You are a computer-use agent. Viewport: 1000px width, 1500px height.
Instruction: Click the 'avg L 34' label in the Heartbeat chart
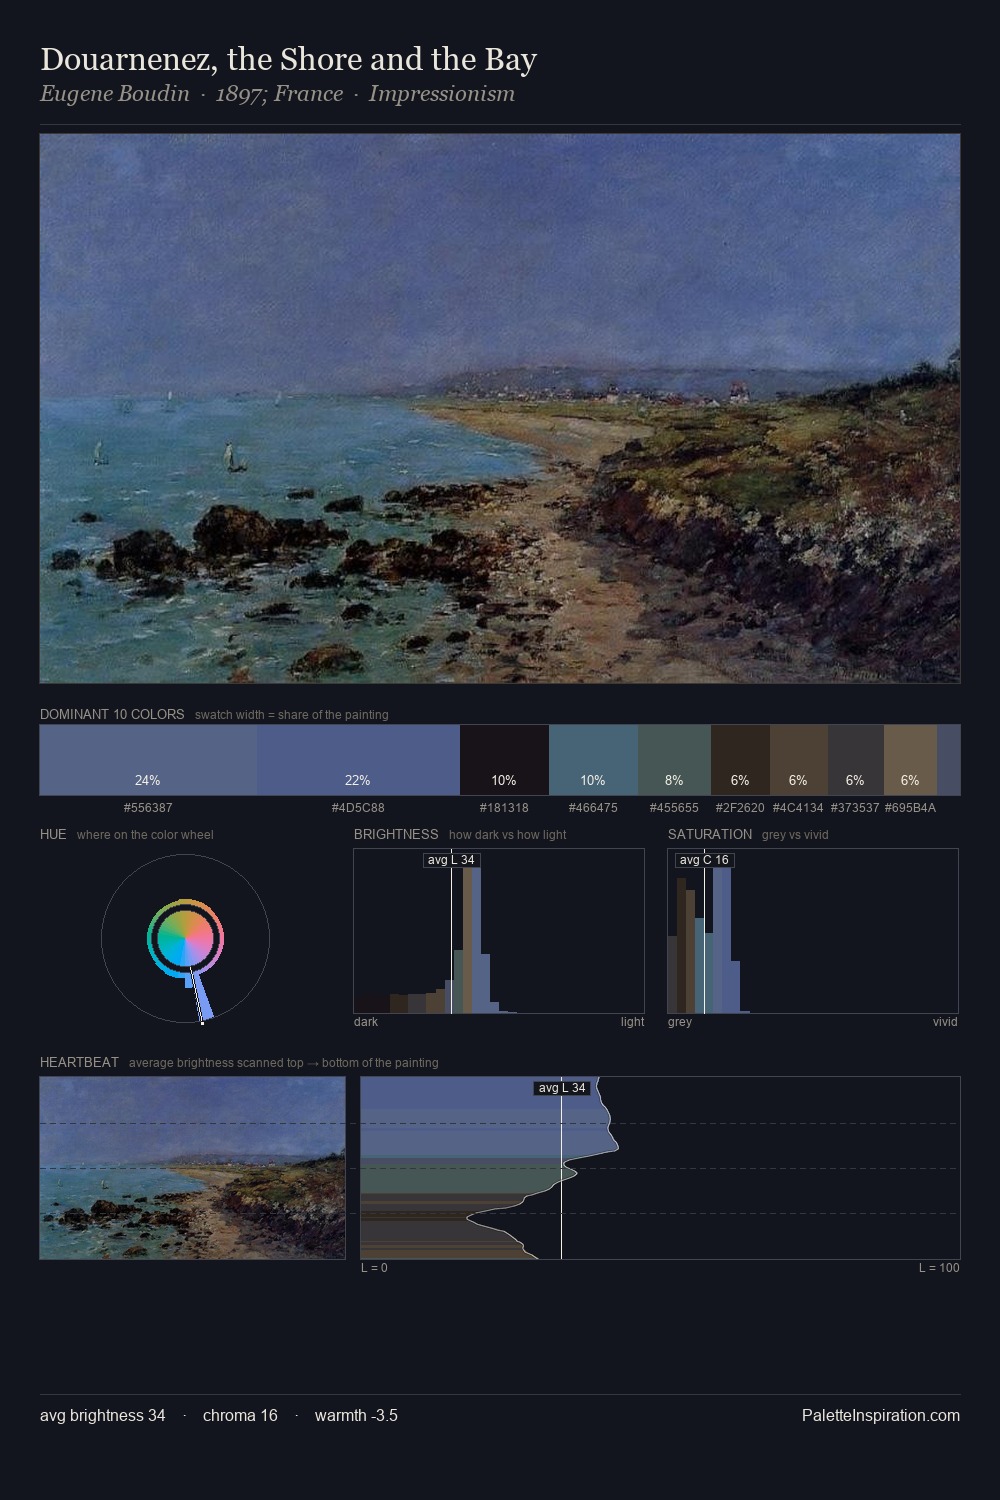[x=562, y=1088]
